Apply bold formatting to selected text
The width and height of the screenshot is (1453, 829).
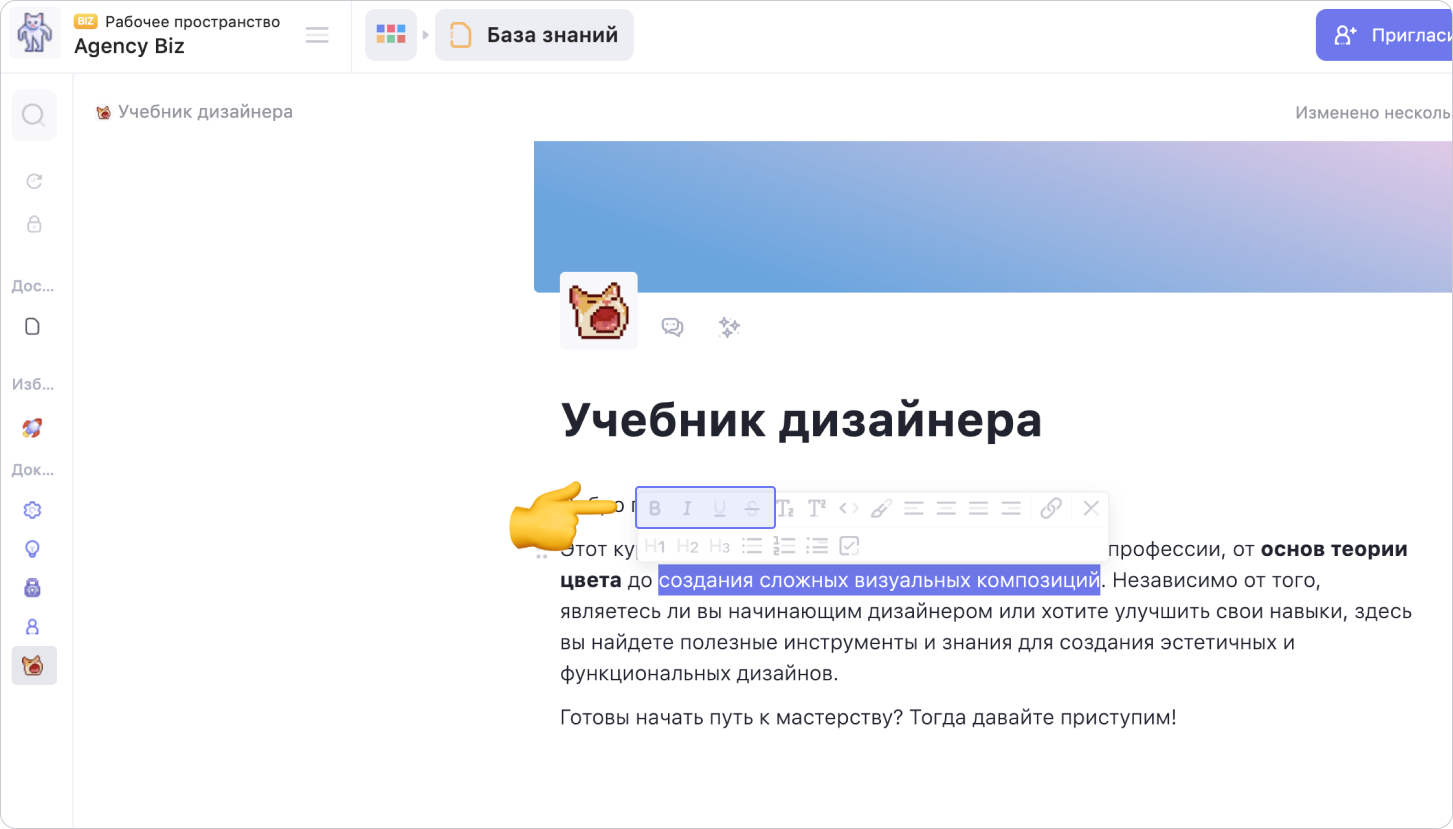click(x=655, y=508)
